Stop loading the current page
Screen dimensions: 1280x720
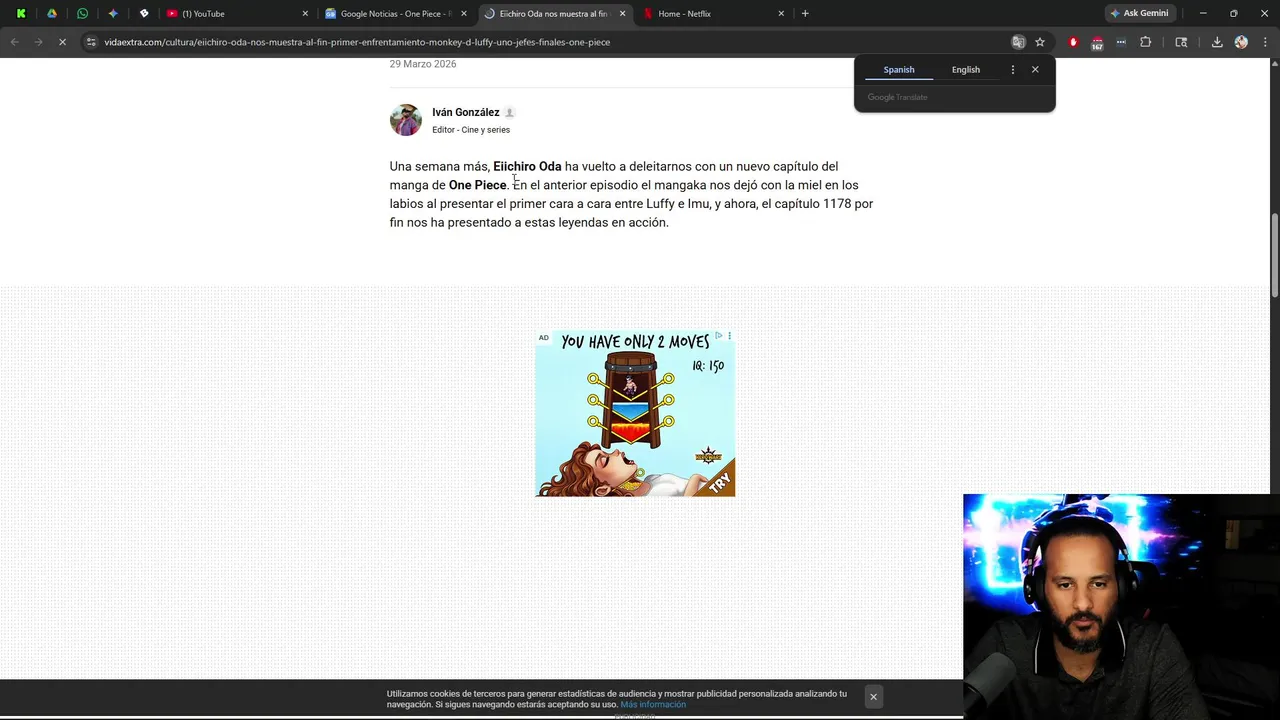point(62,42)
